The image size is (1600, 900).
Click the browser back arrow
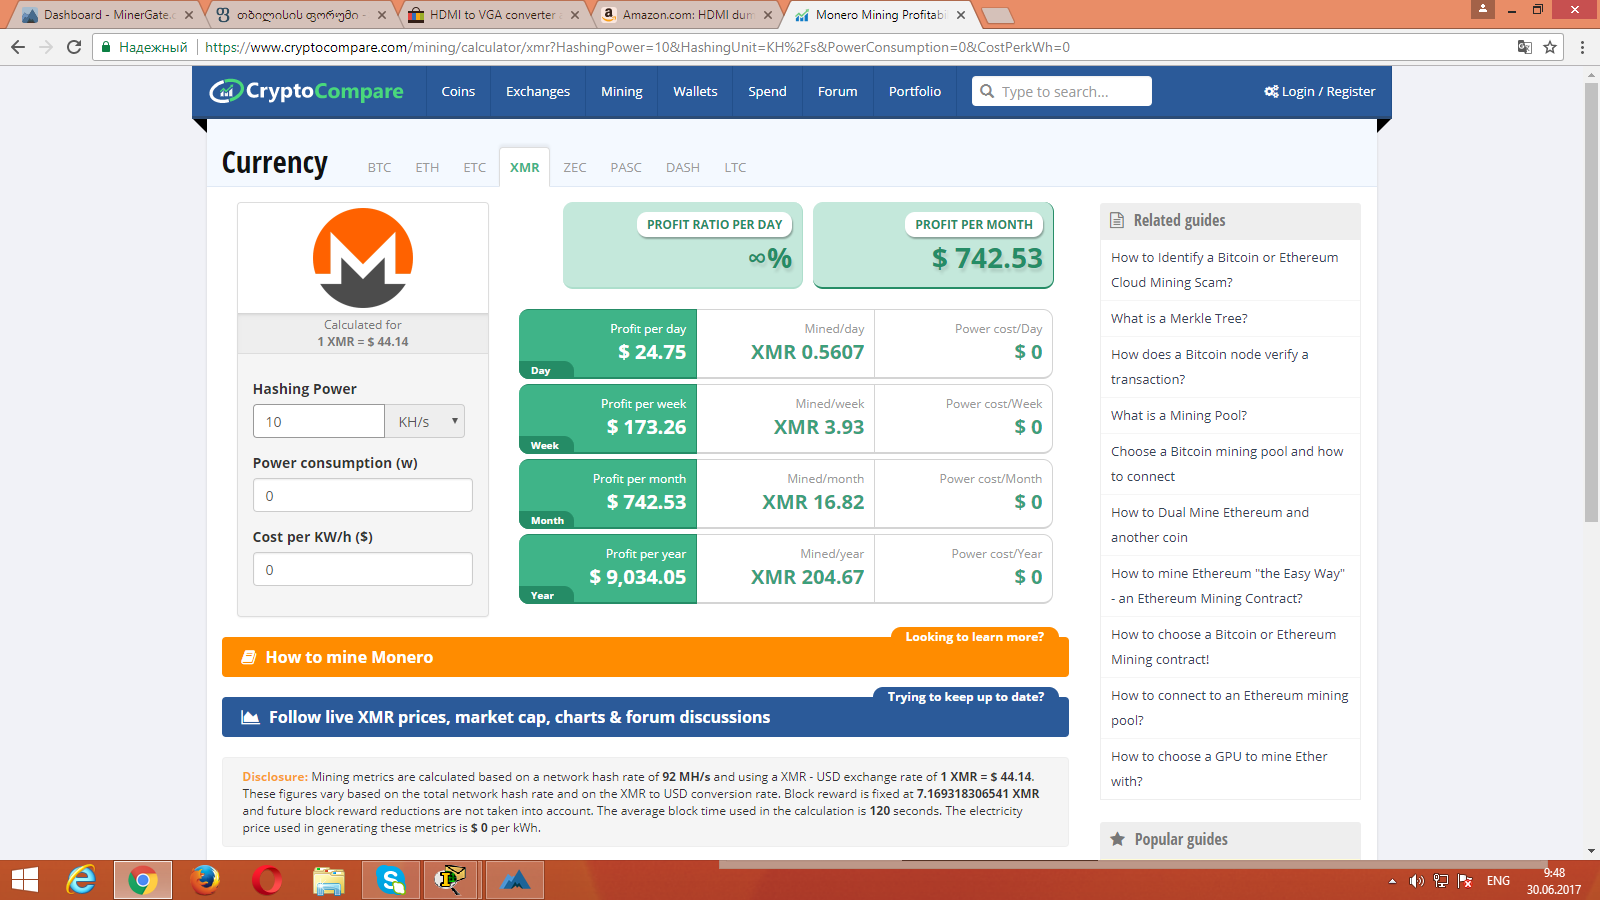point(18,47)
